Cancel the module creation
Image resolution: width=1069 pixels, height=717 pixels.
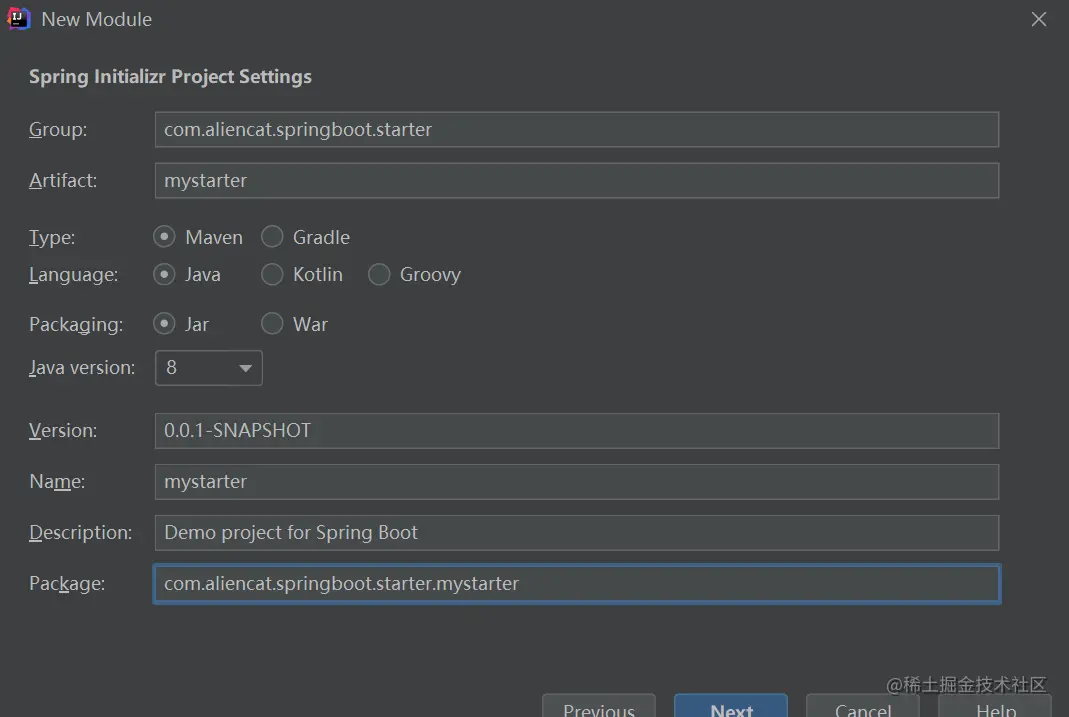(863, 706)
